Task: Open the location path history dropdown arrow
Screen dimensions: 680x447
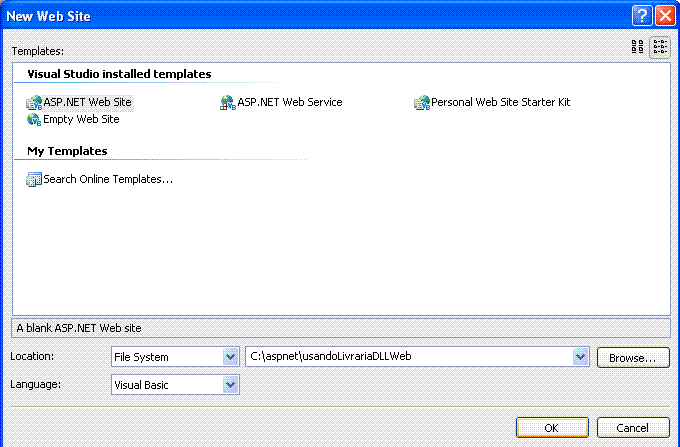Action: (x=580, y=357)
